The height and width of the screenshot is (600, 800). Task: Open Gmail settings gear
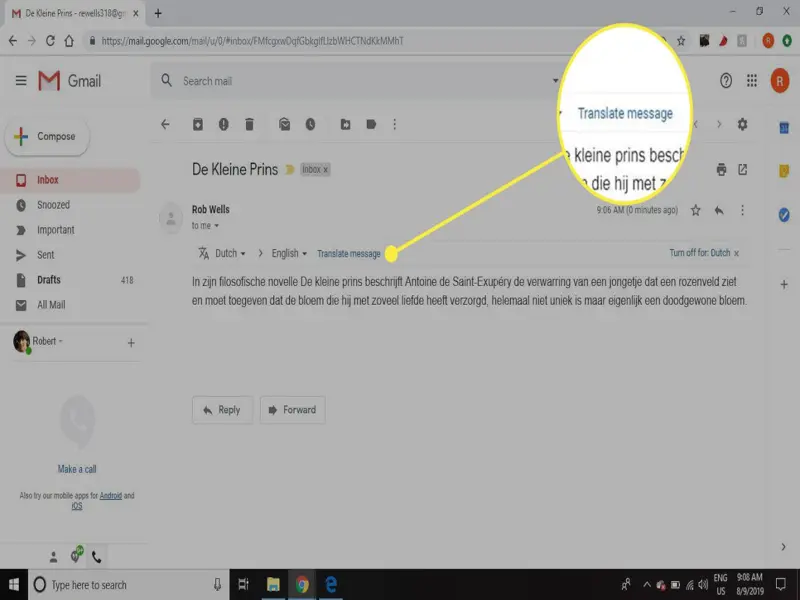coord(741,125)
